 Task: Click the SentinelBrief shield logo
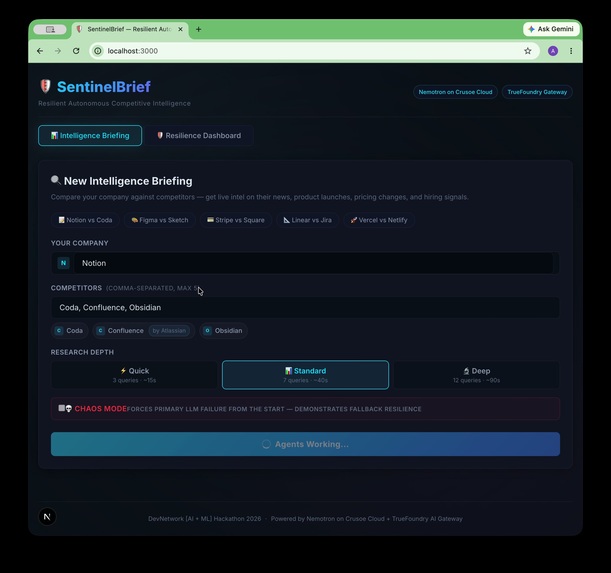pos(46,86)
